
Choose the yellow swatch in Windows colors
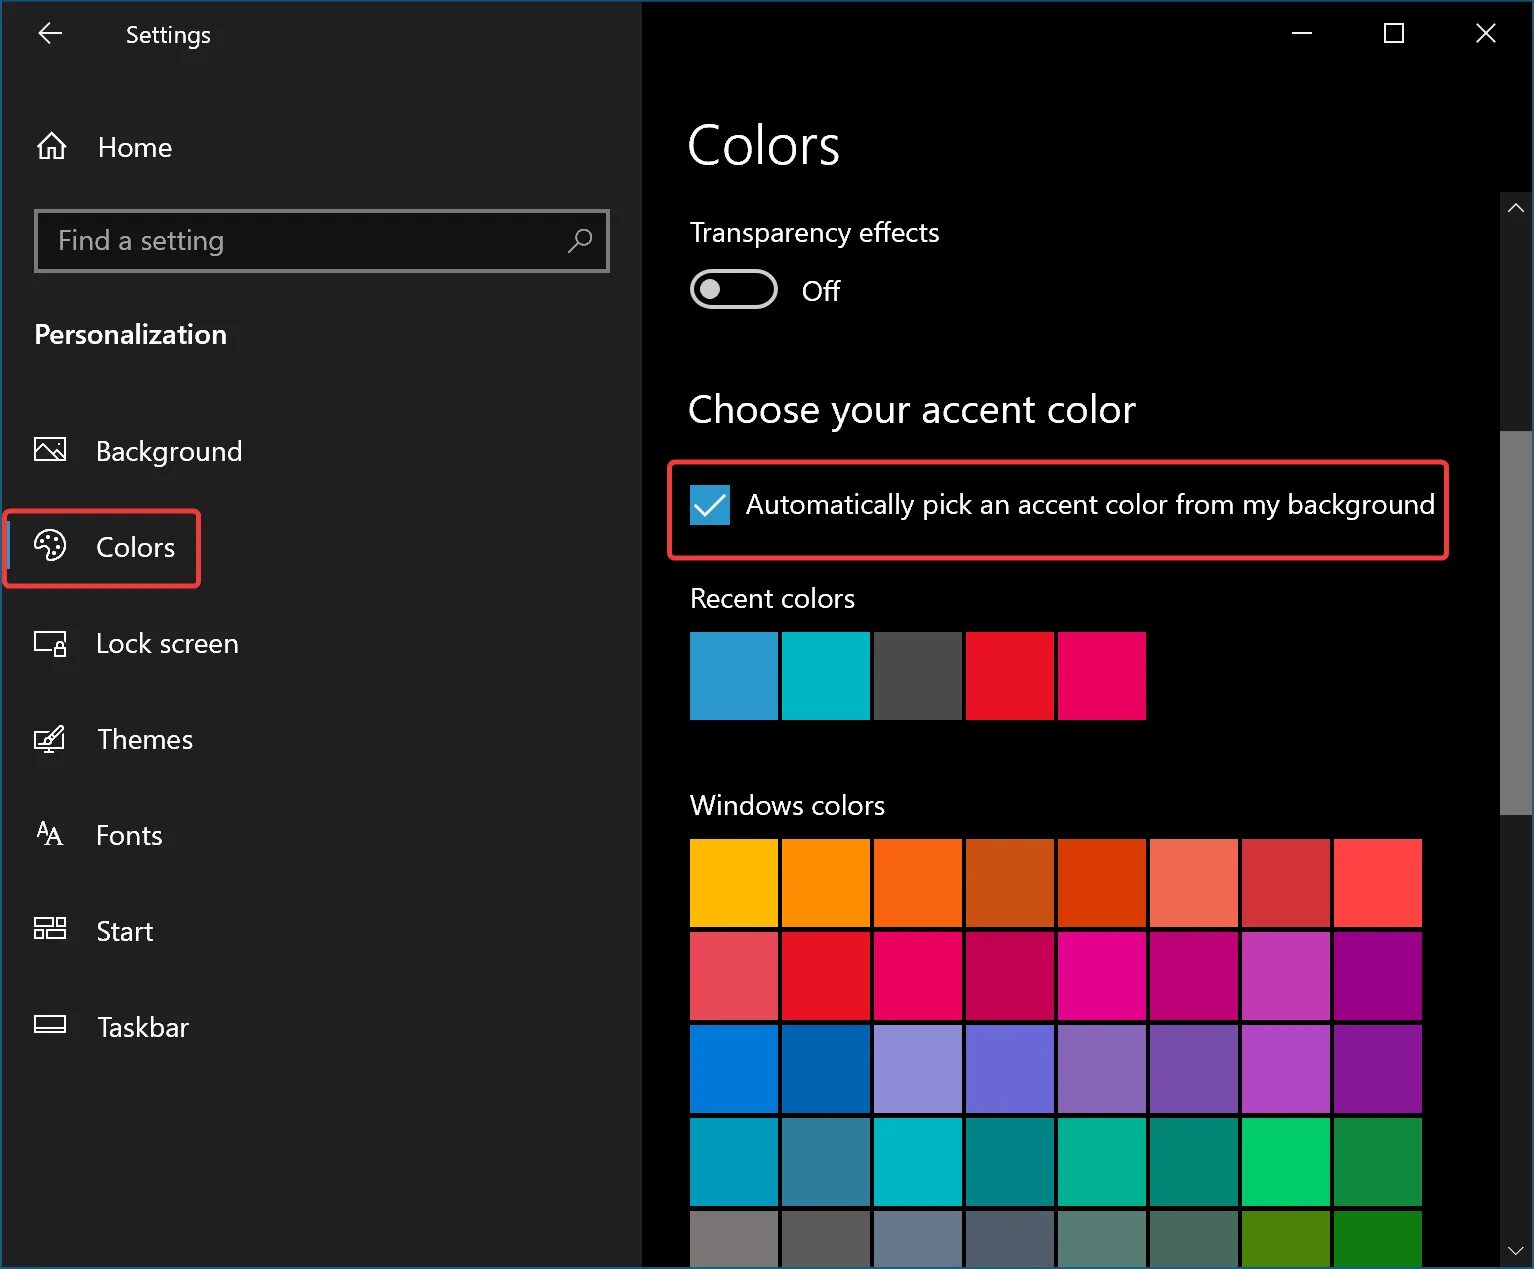[x=733, y=882]
